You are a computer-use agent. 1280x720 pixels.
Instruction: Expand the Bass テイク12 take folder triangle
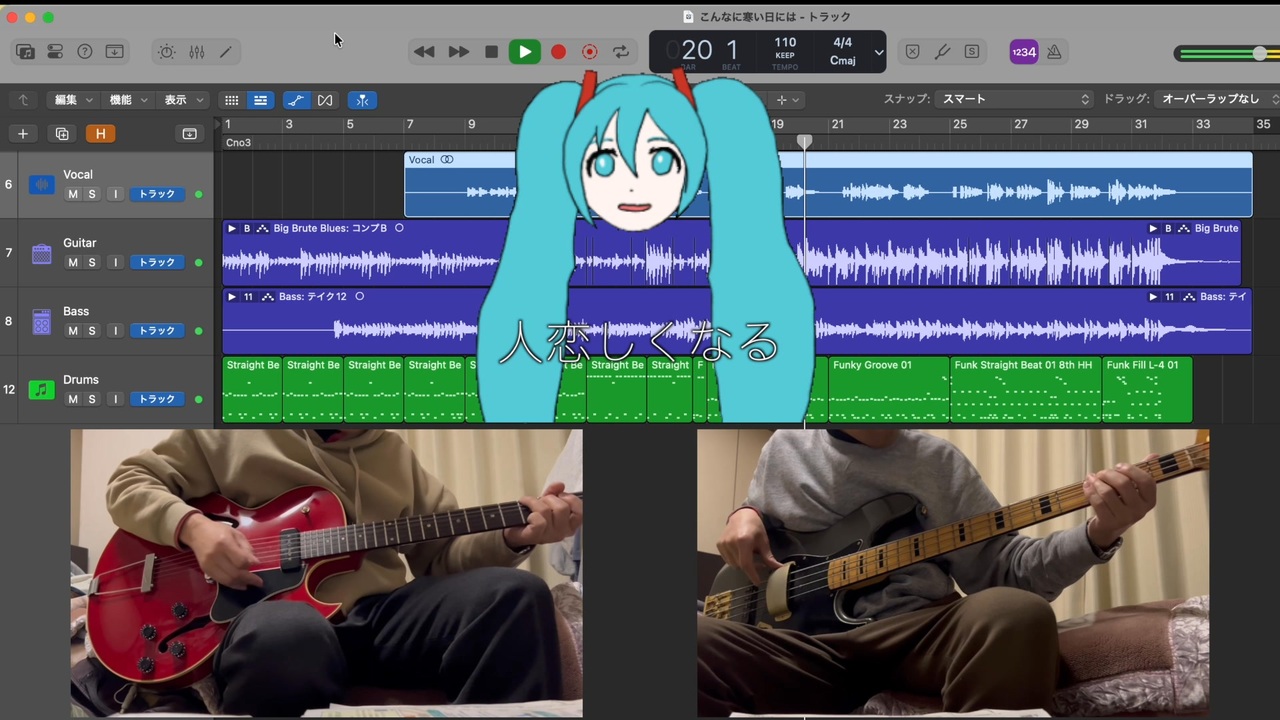click(232, 297)
